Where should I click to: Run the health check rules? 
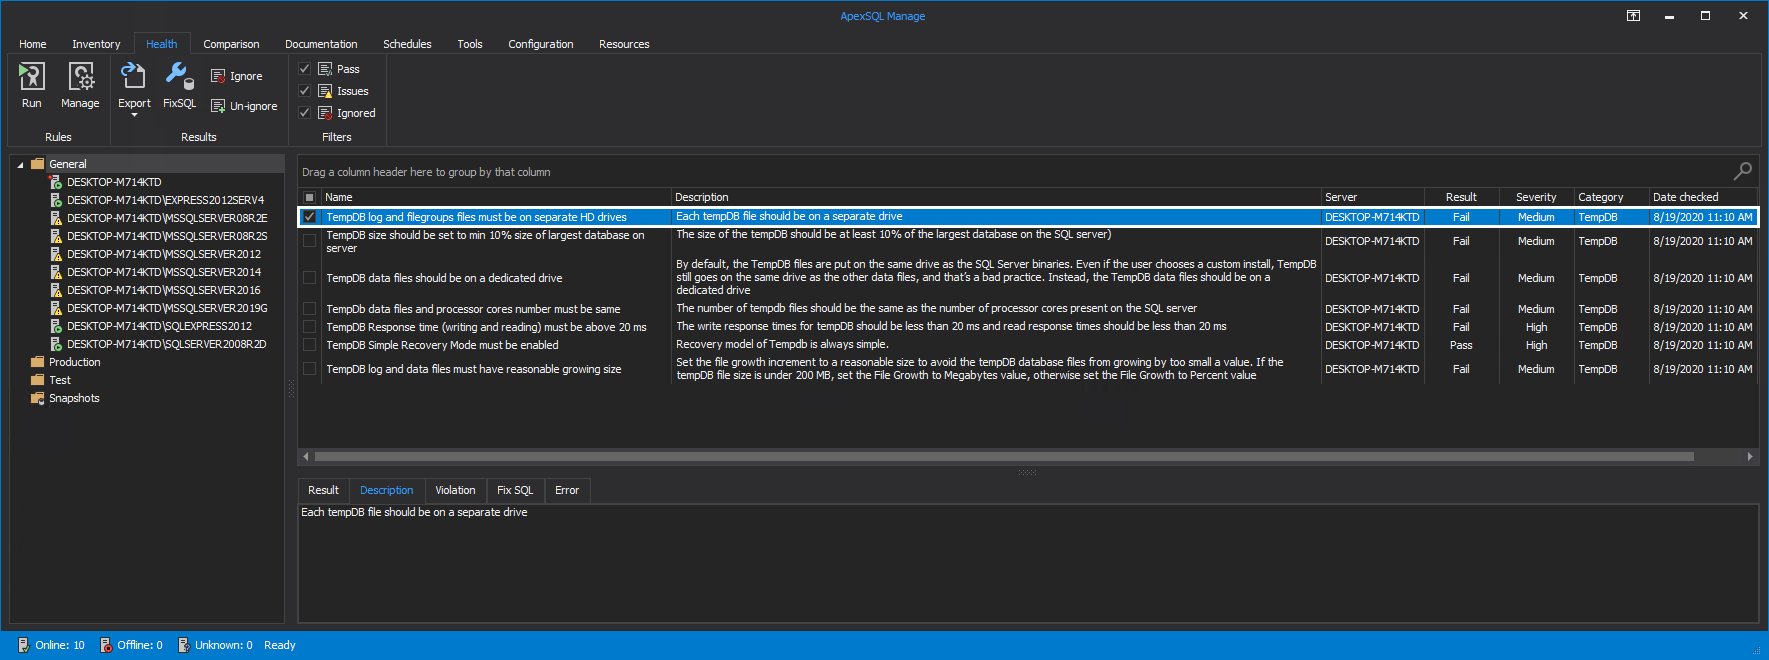[x=32, y=85]
